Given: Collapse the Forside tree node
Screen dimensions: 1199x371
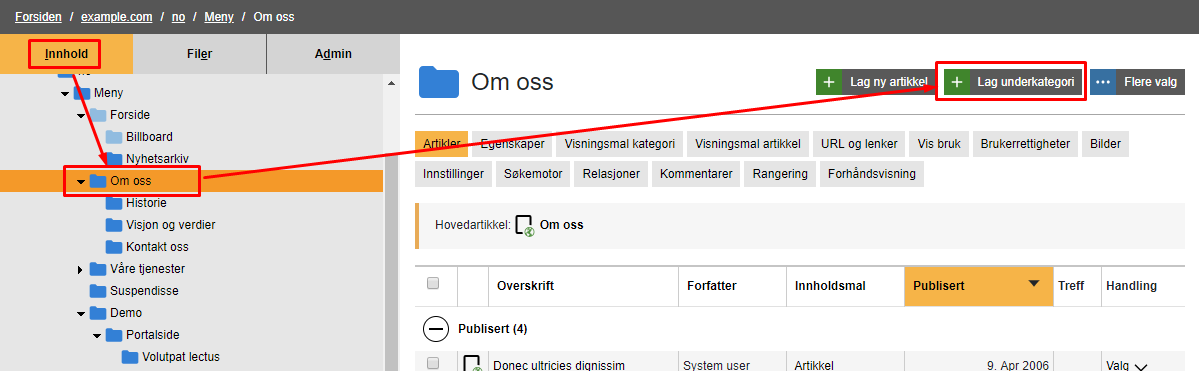Looking at the screenshot, I should coord(81,115).
